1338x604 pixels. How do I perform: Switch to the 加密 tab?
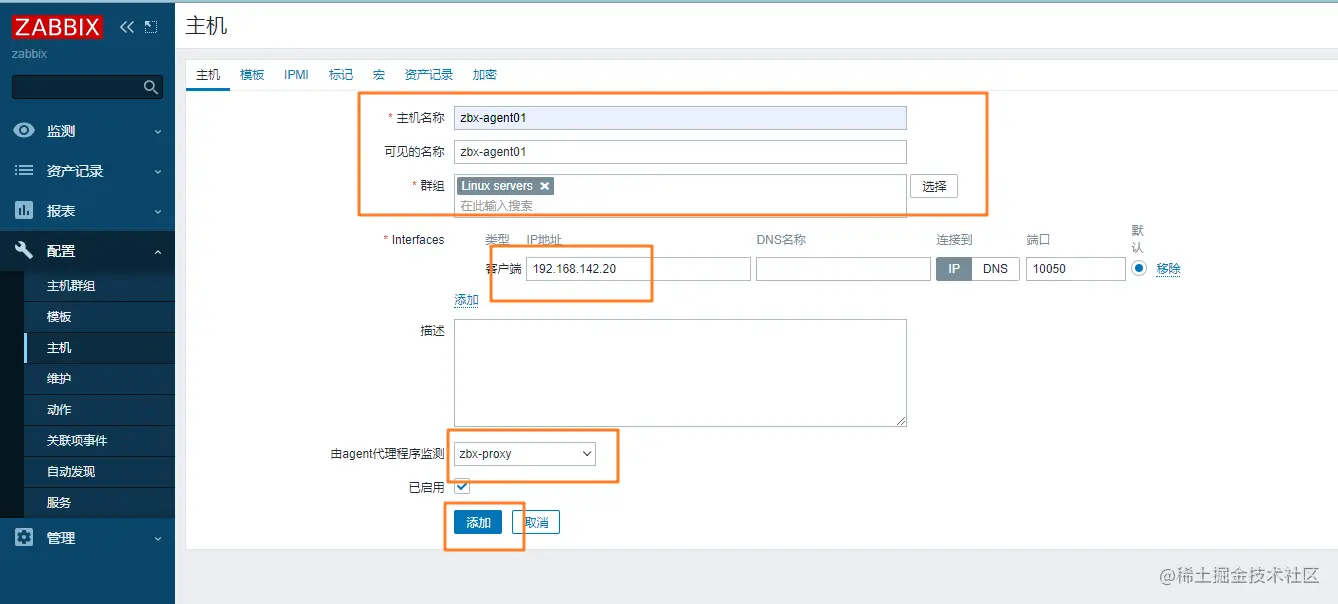click(485, 75)
